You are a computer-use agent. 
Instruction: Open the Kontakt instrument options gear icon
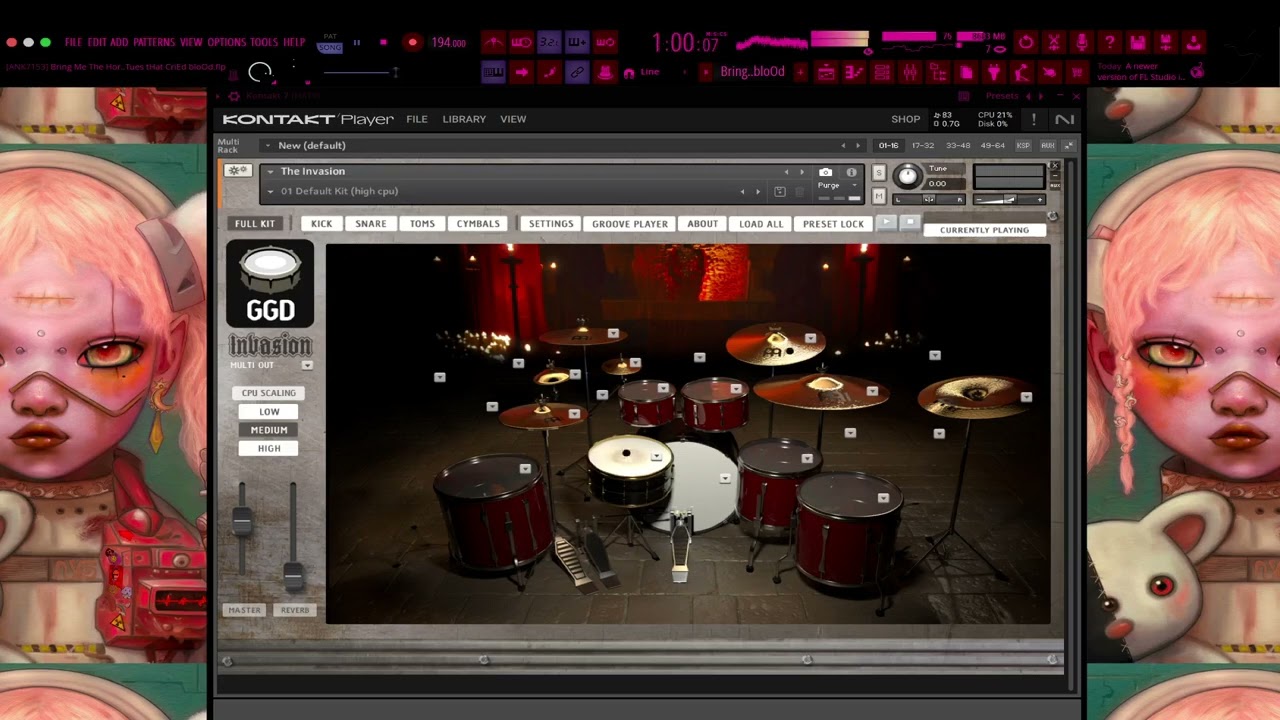click(238, 171)
